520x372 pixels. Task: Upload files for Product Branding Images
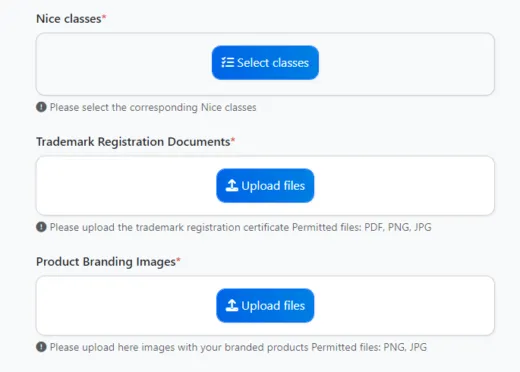(265, 306)
